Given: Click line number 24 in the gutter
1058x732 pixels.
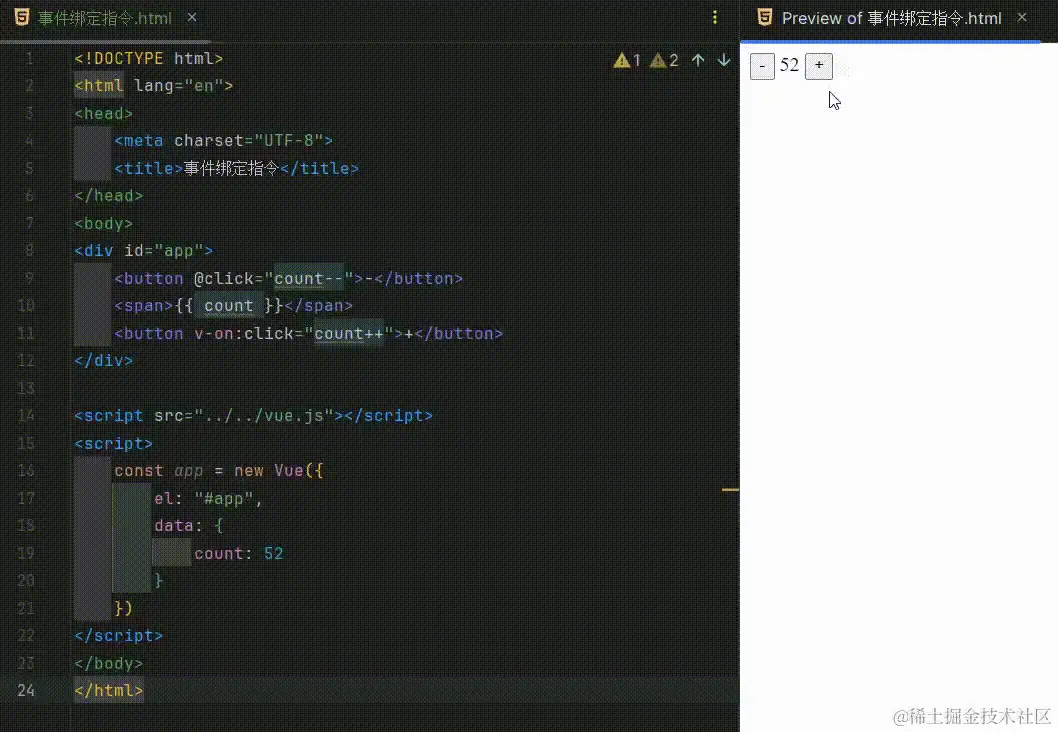Looking at the screenshot, I should tap(26, 690).
